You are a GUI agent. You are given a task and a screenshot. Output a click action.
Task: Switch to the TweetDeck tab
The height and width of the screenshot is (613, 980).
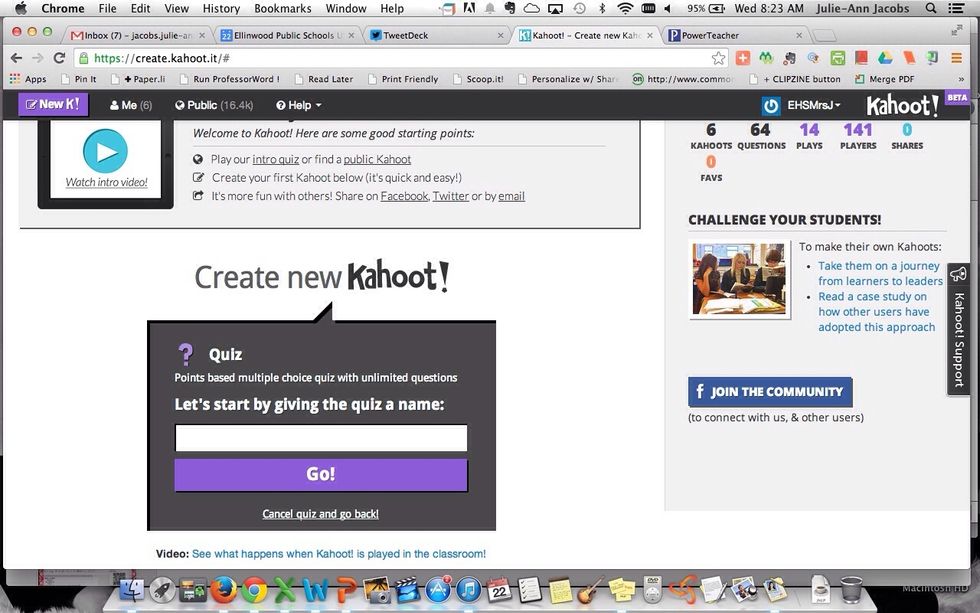click(x=436, y=36)
